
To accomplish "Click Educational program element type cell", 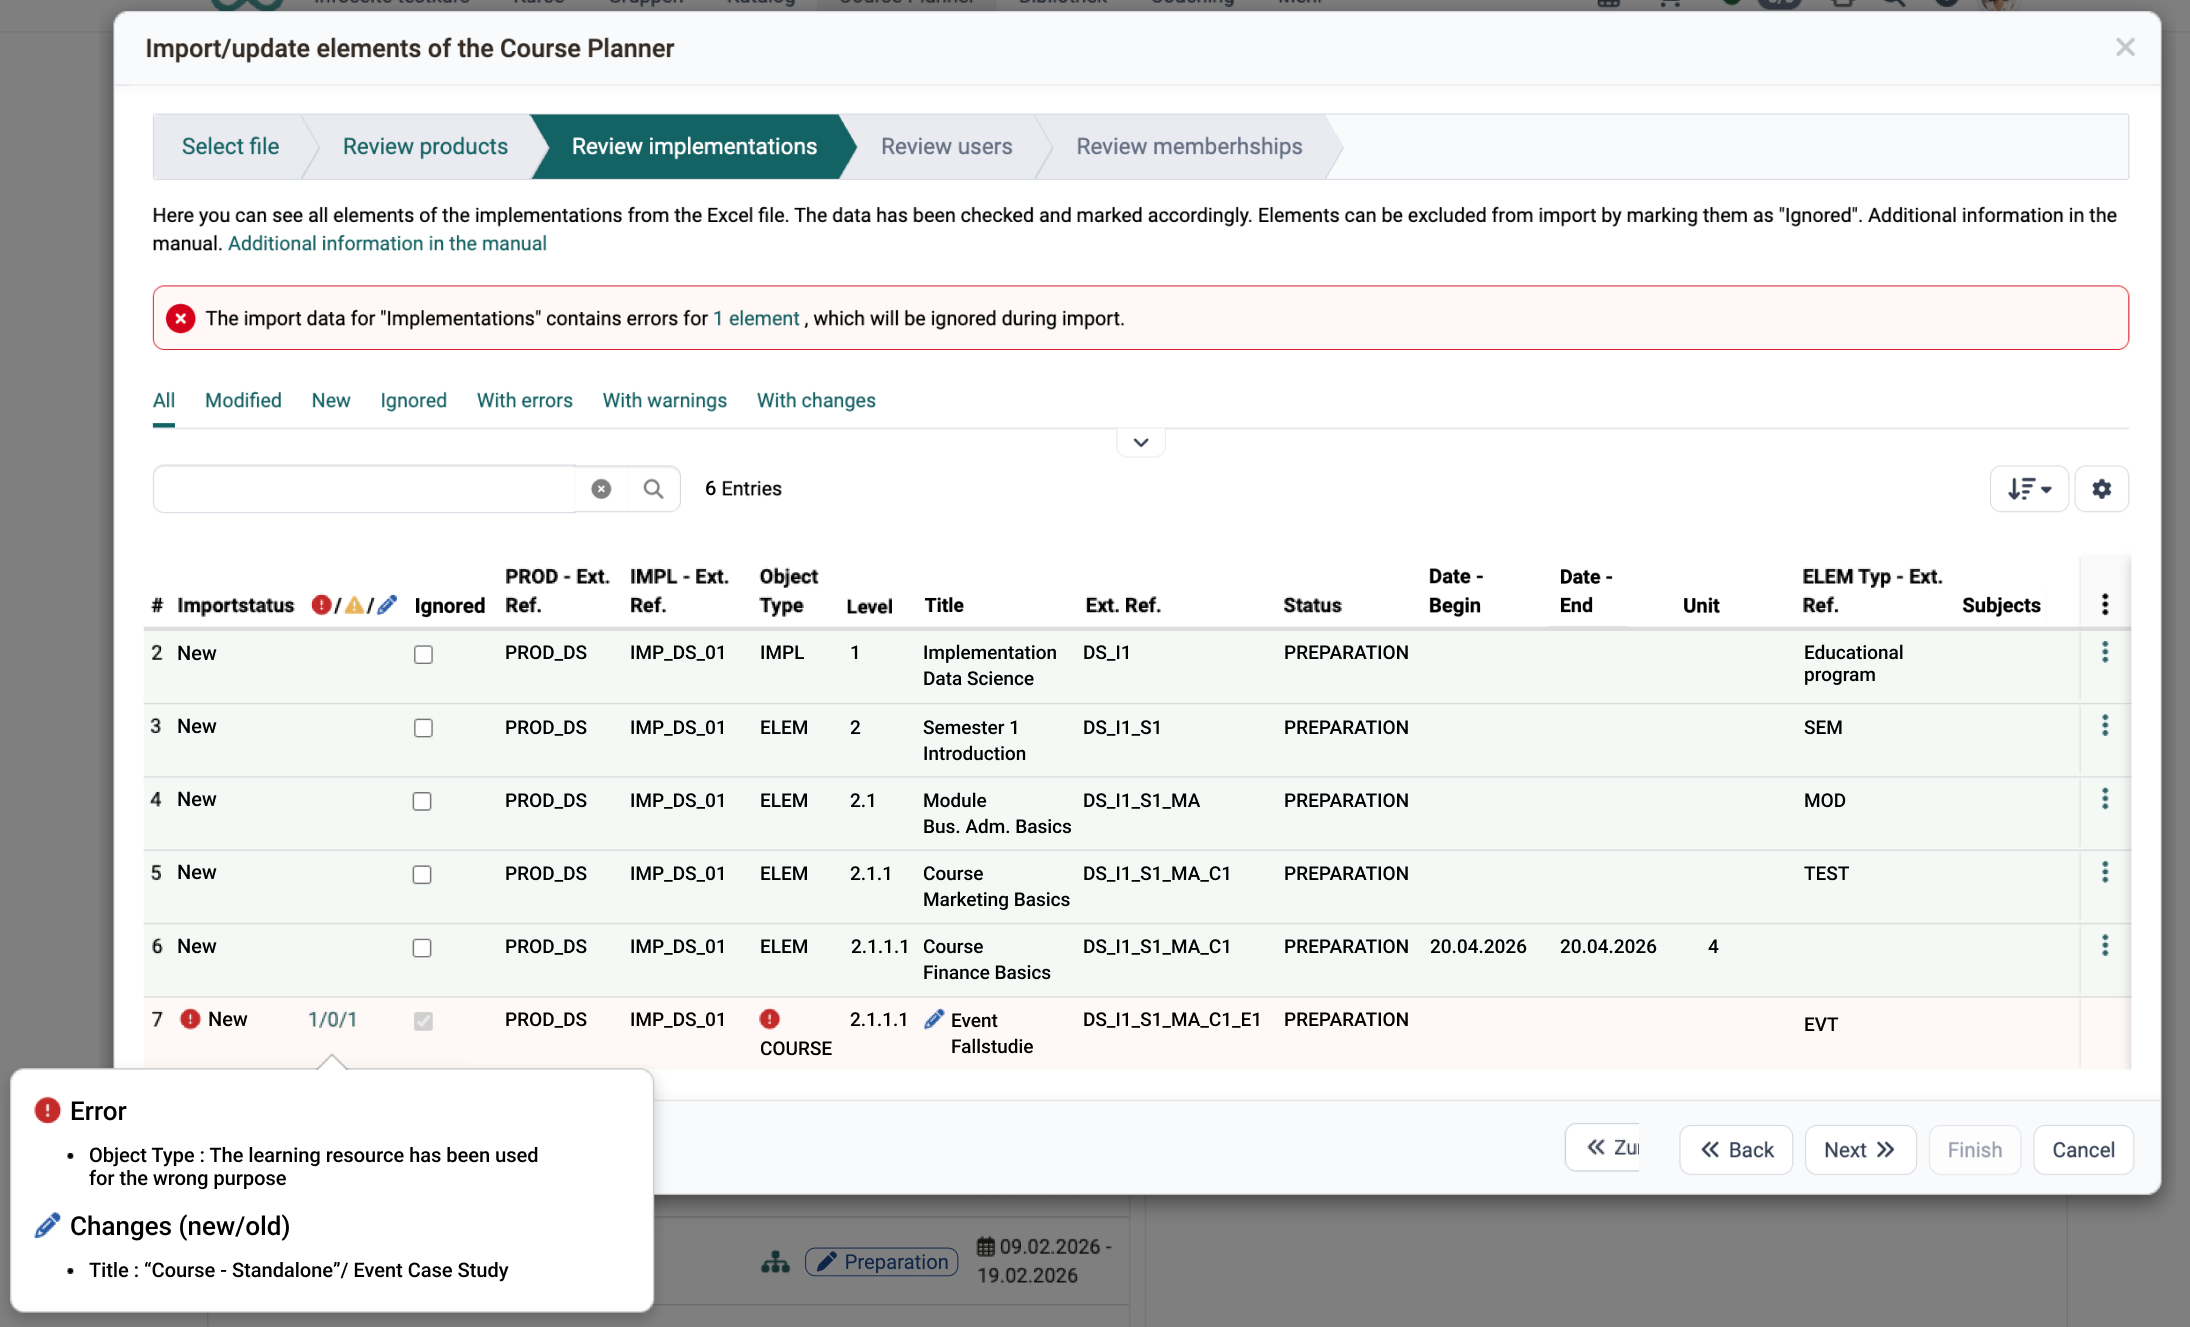I will click(1853, 663).
